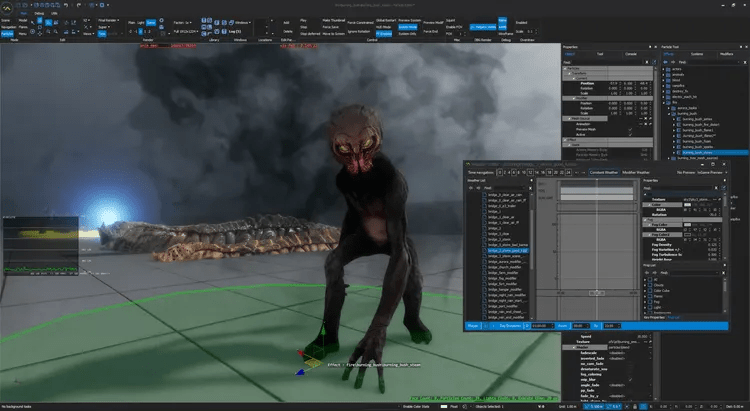Pin the Particle Tool panel with its pin icon
The height and width of the screenshot is (411, 750).
741,47
